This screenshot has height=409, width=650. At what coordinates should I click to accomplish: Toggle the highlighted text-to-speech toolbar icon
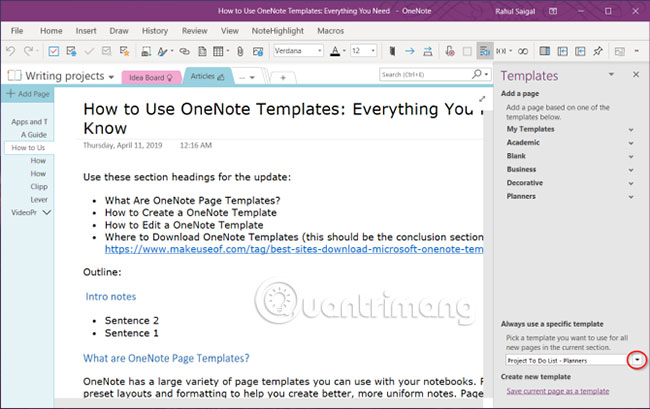click(x=485, y=51)
